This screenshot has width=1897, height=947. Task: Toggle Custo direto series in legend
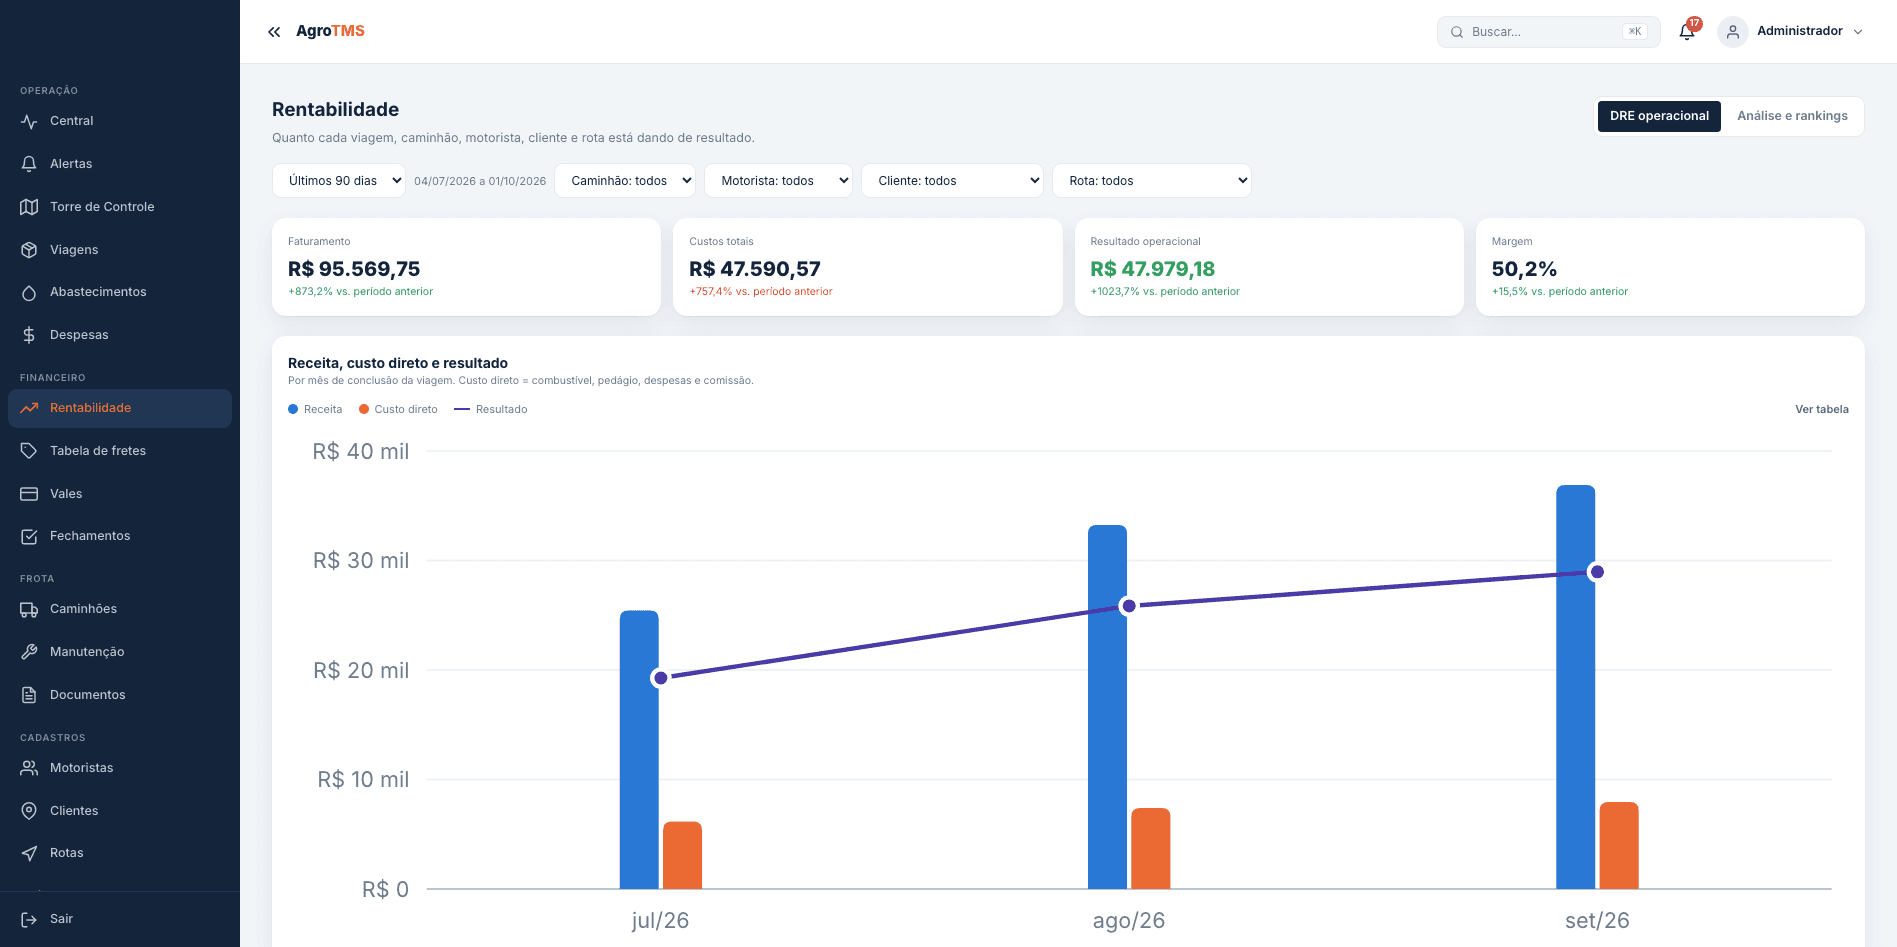[x=398, y=409]
